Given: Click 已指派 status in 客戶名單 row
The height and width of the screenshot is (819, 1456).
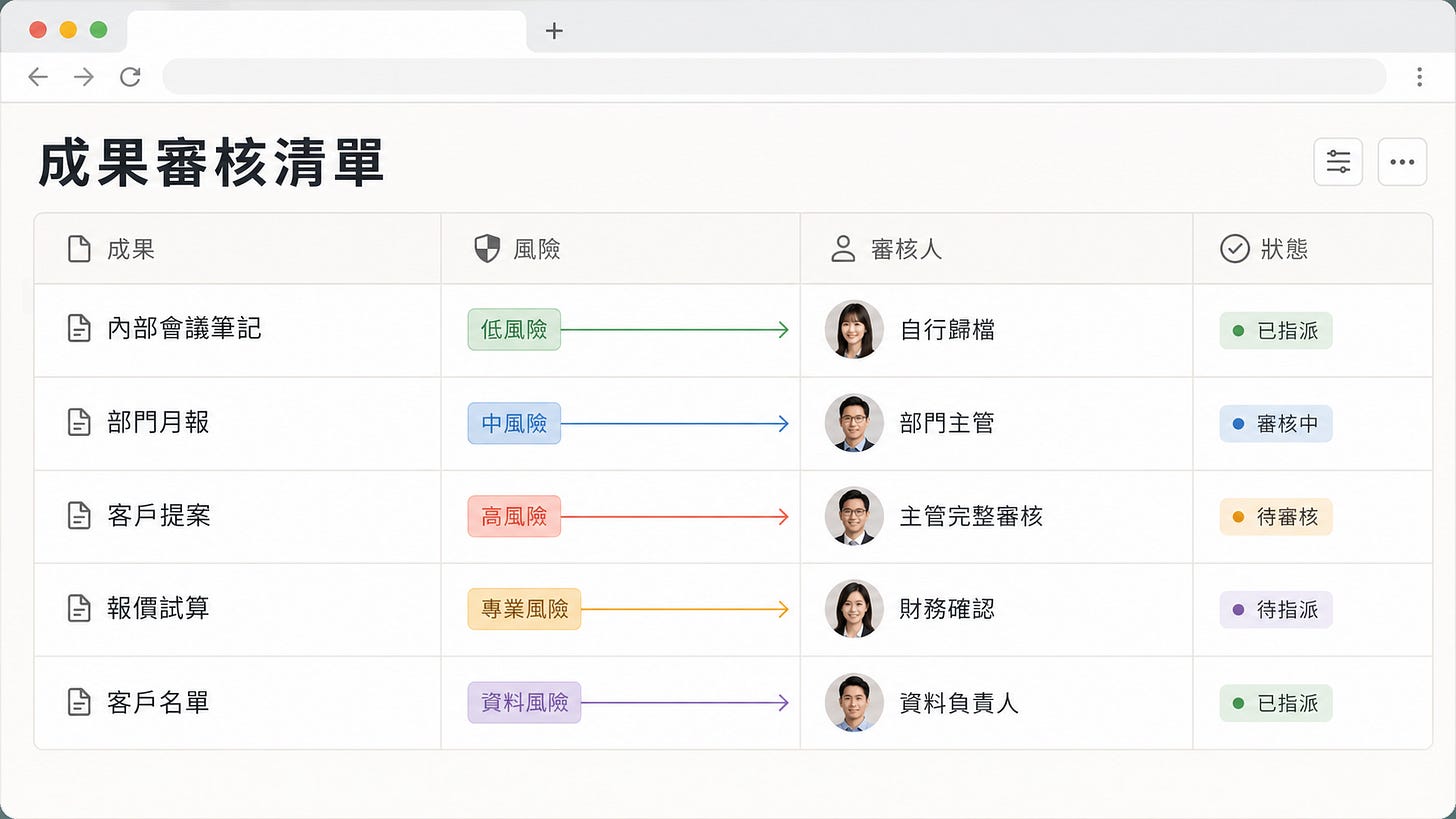Looking at the screenshot, I should [1276, 702].
